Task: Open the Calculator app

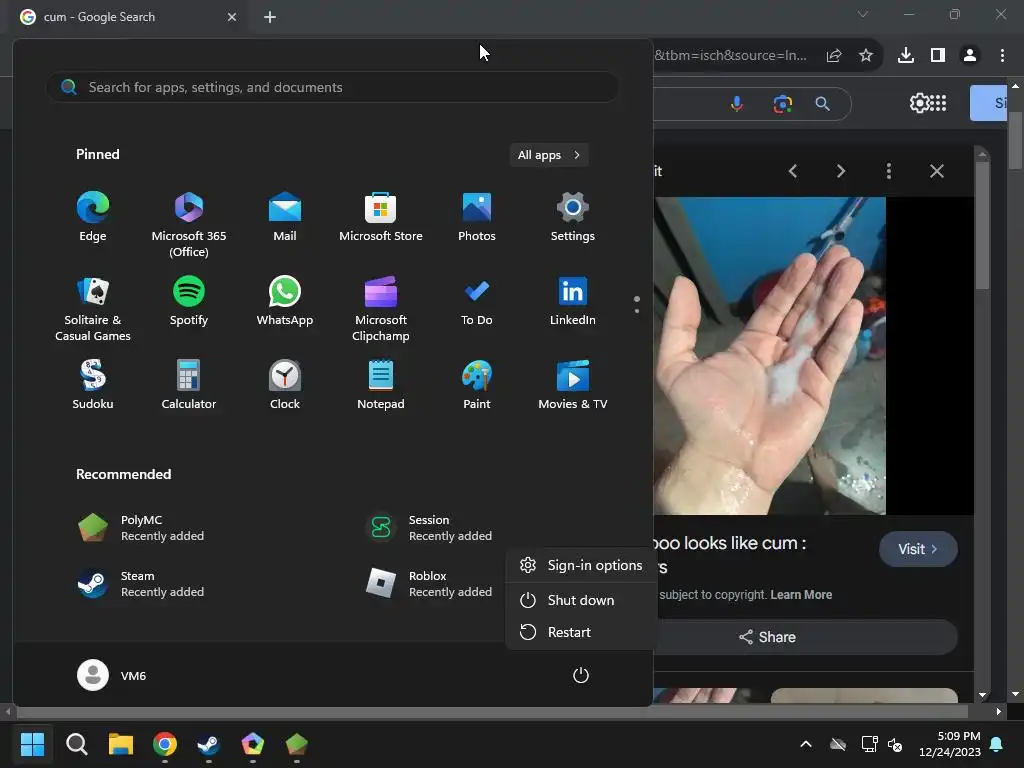Action: click(x=189, y=385)
